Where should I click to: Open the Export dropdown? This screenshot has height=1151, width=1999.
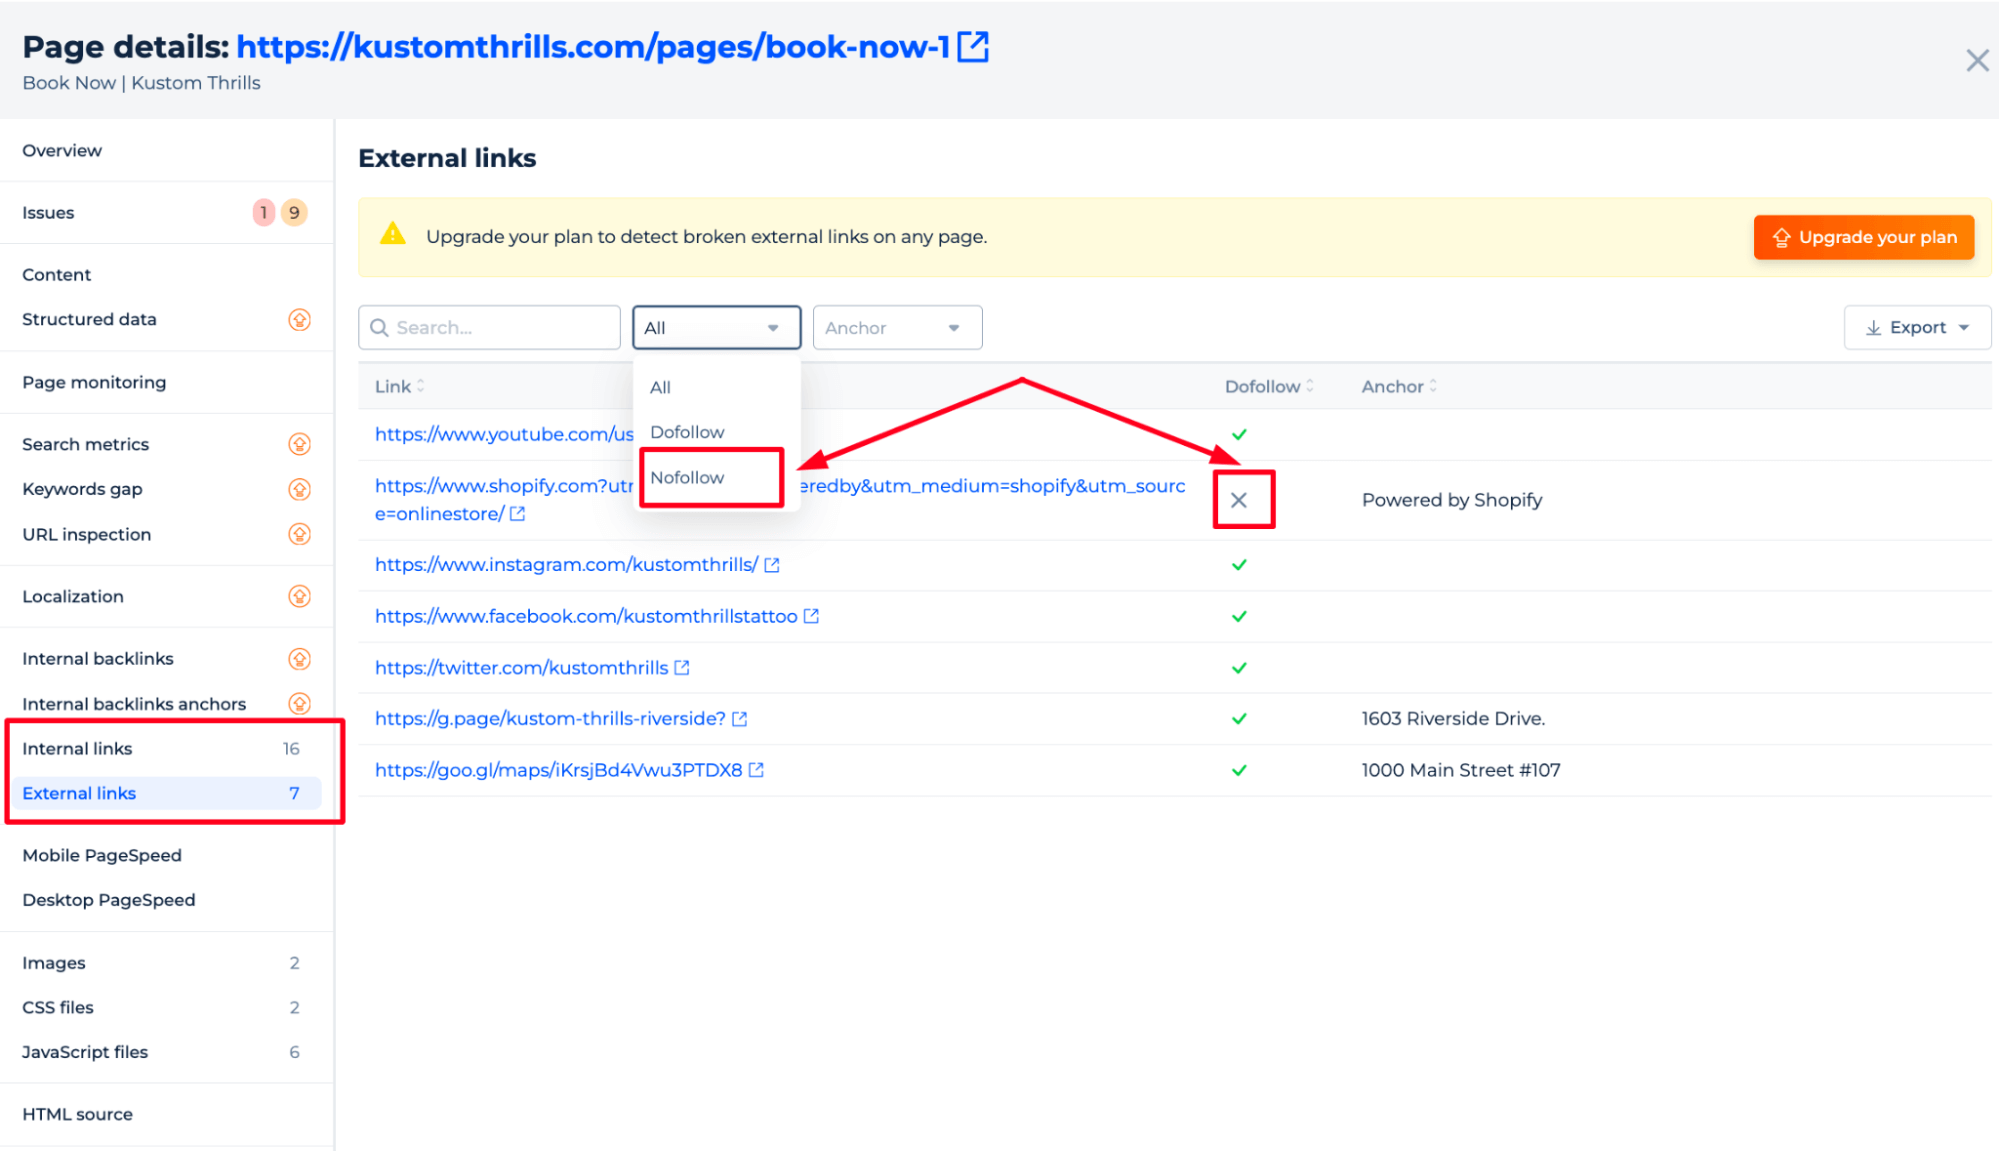point(1917,328)
